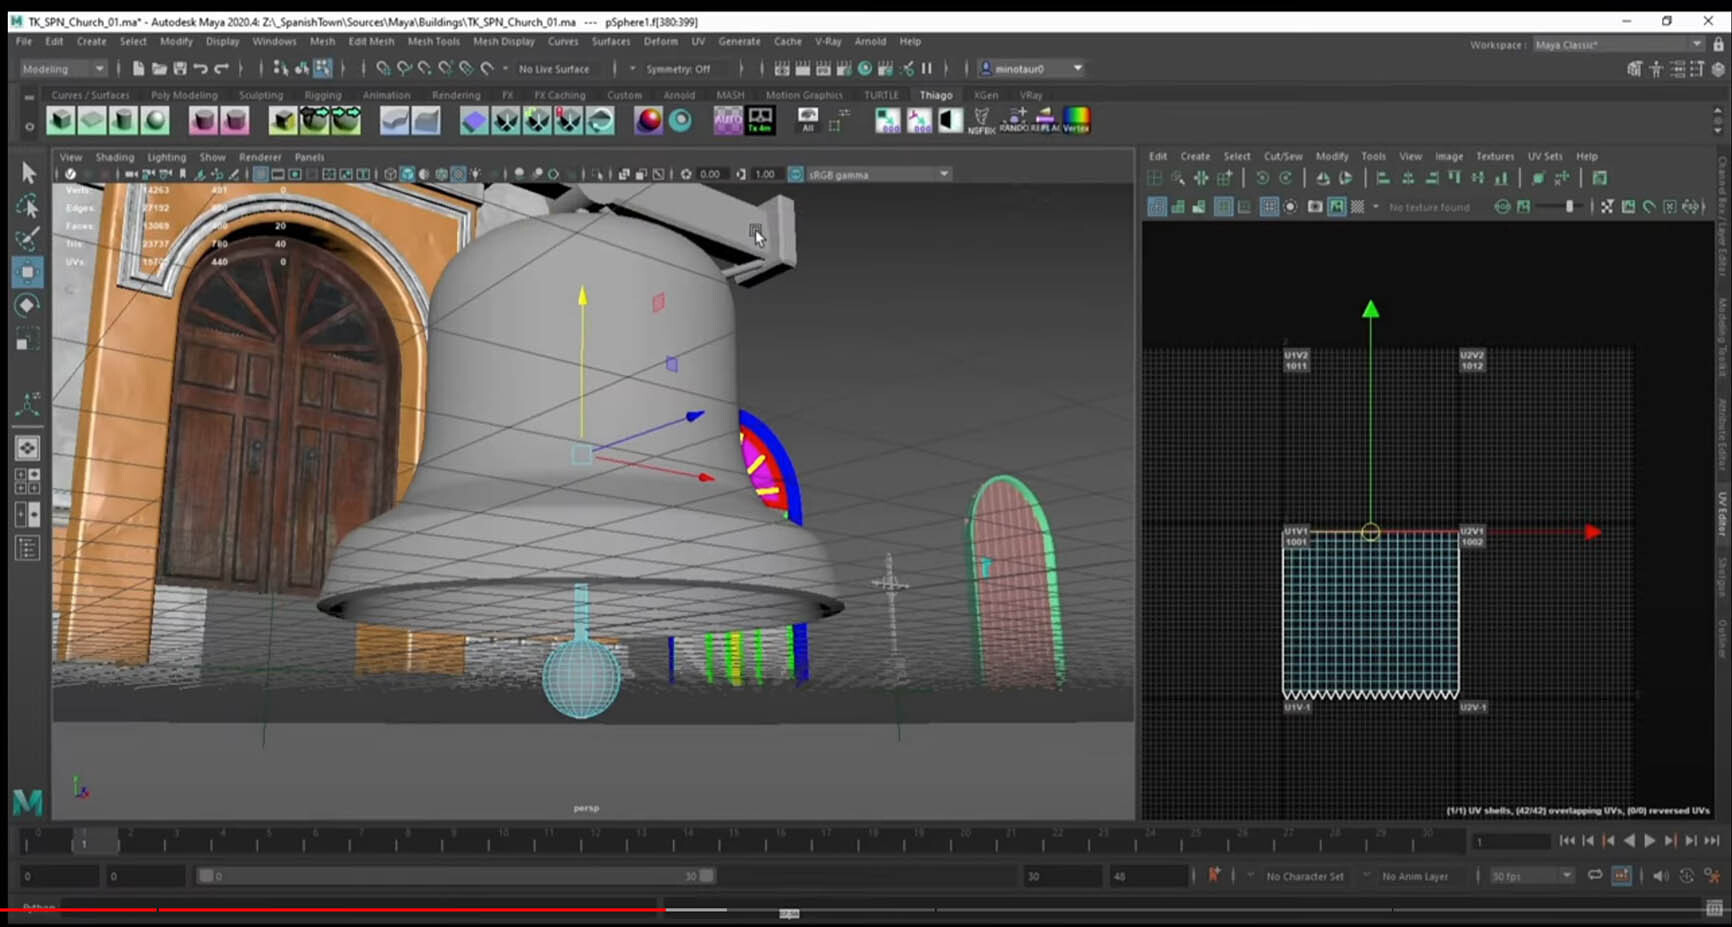Click the Symmetry: Off button
1732x927 pixels.
[678, 69]
